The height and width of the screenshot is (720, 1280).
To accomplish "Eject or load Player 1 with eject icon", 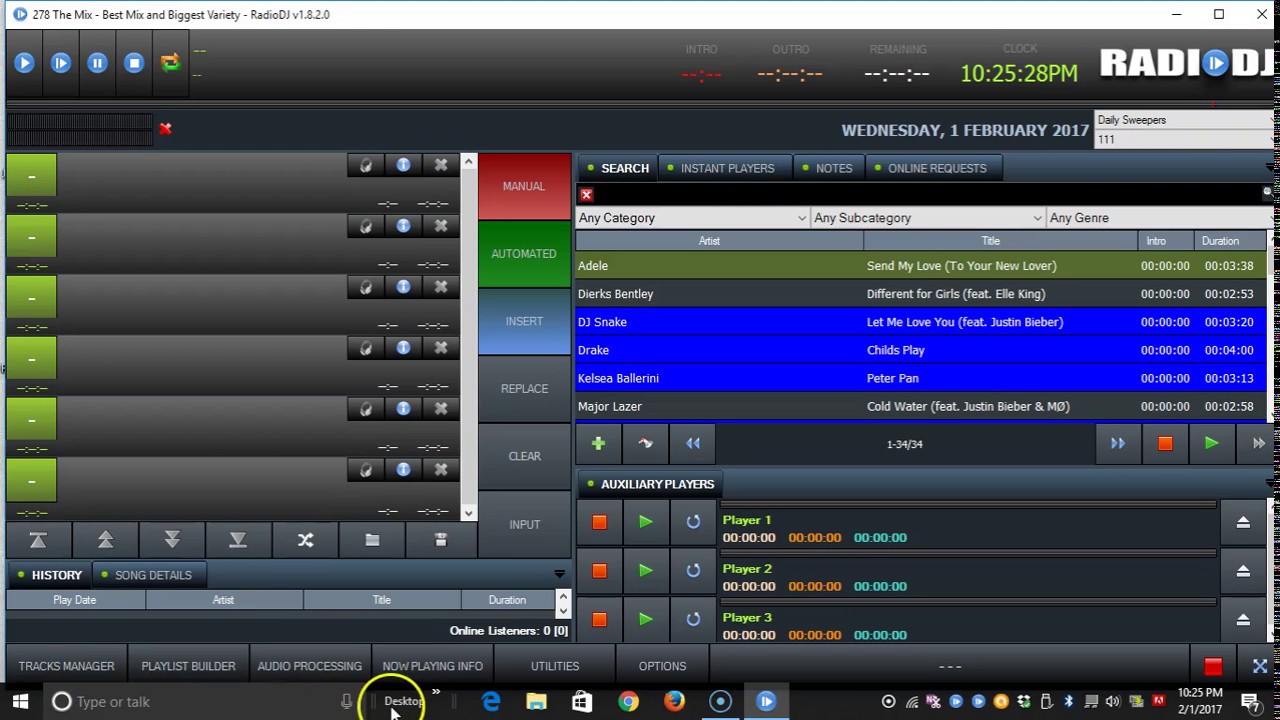I will [x=1243, y=522].
